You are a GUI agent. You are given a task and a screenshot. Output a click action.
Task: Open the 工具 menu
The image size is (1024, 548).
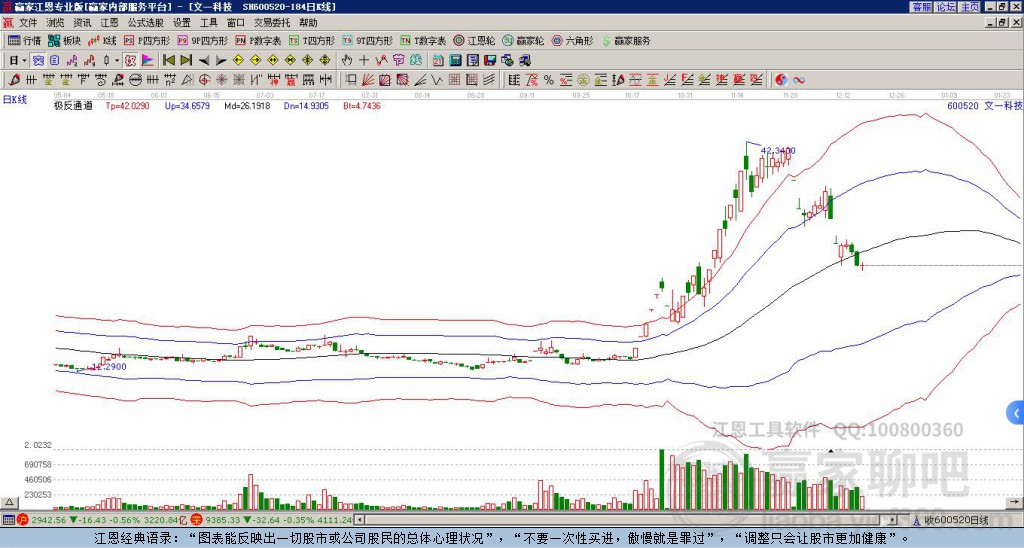click(208, 23)
